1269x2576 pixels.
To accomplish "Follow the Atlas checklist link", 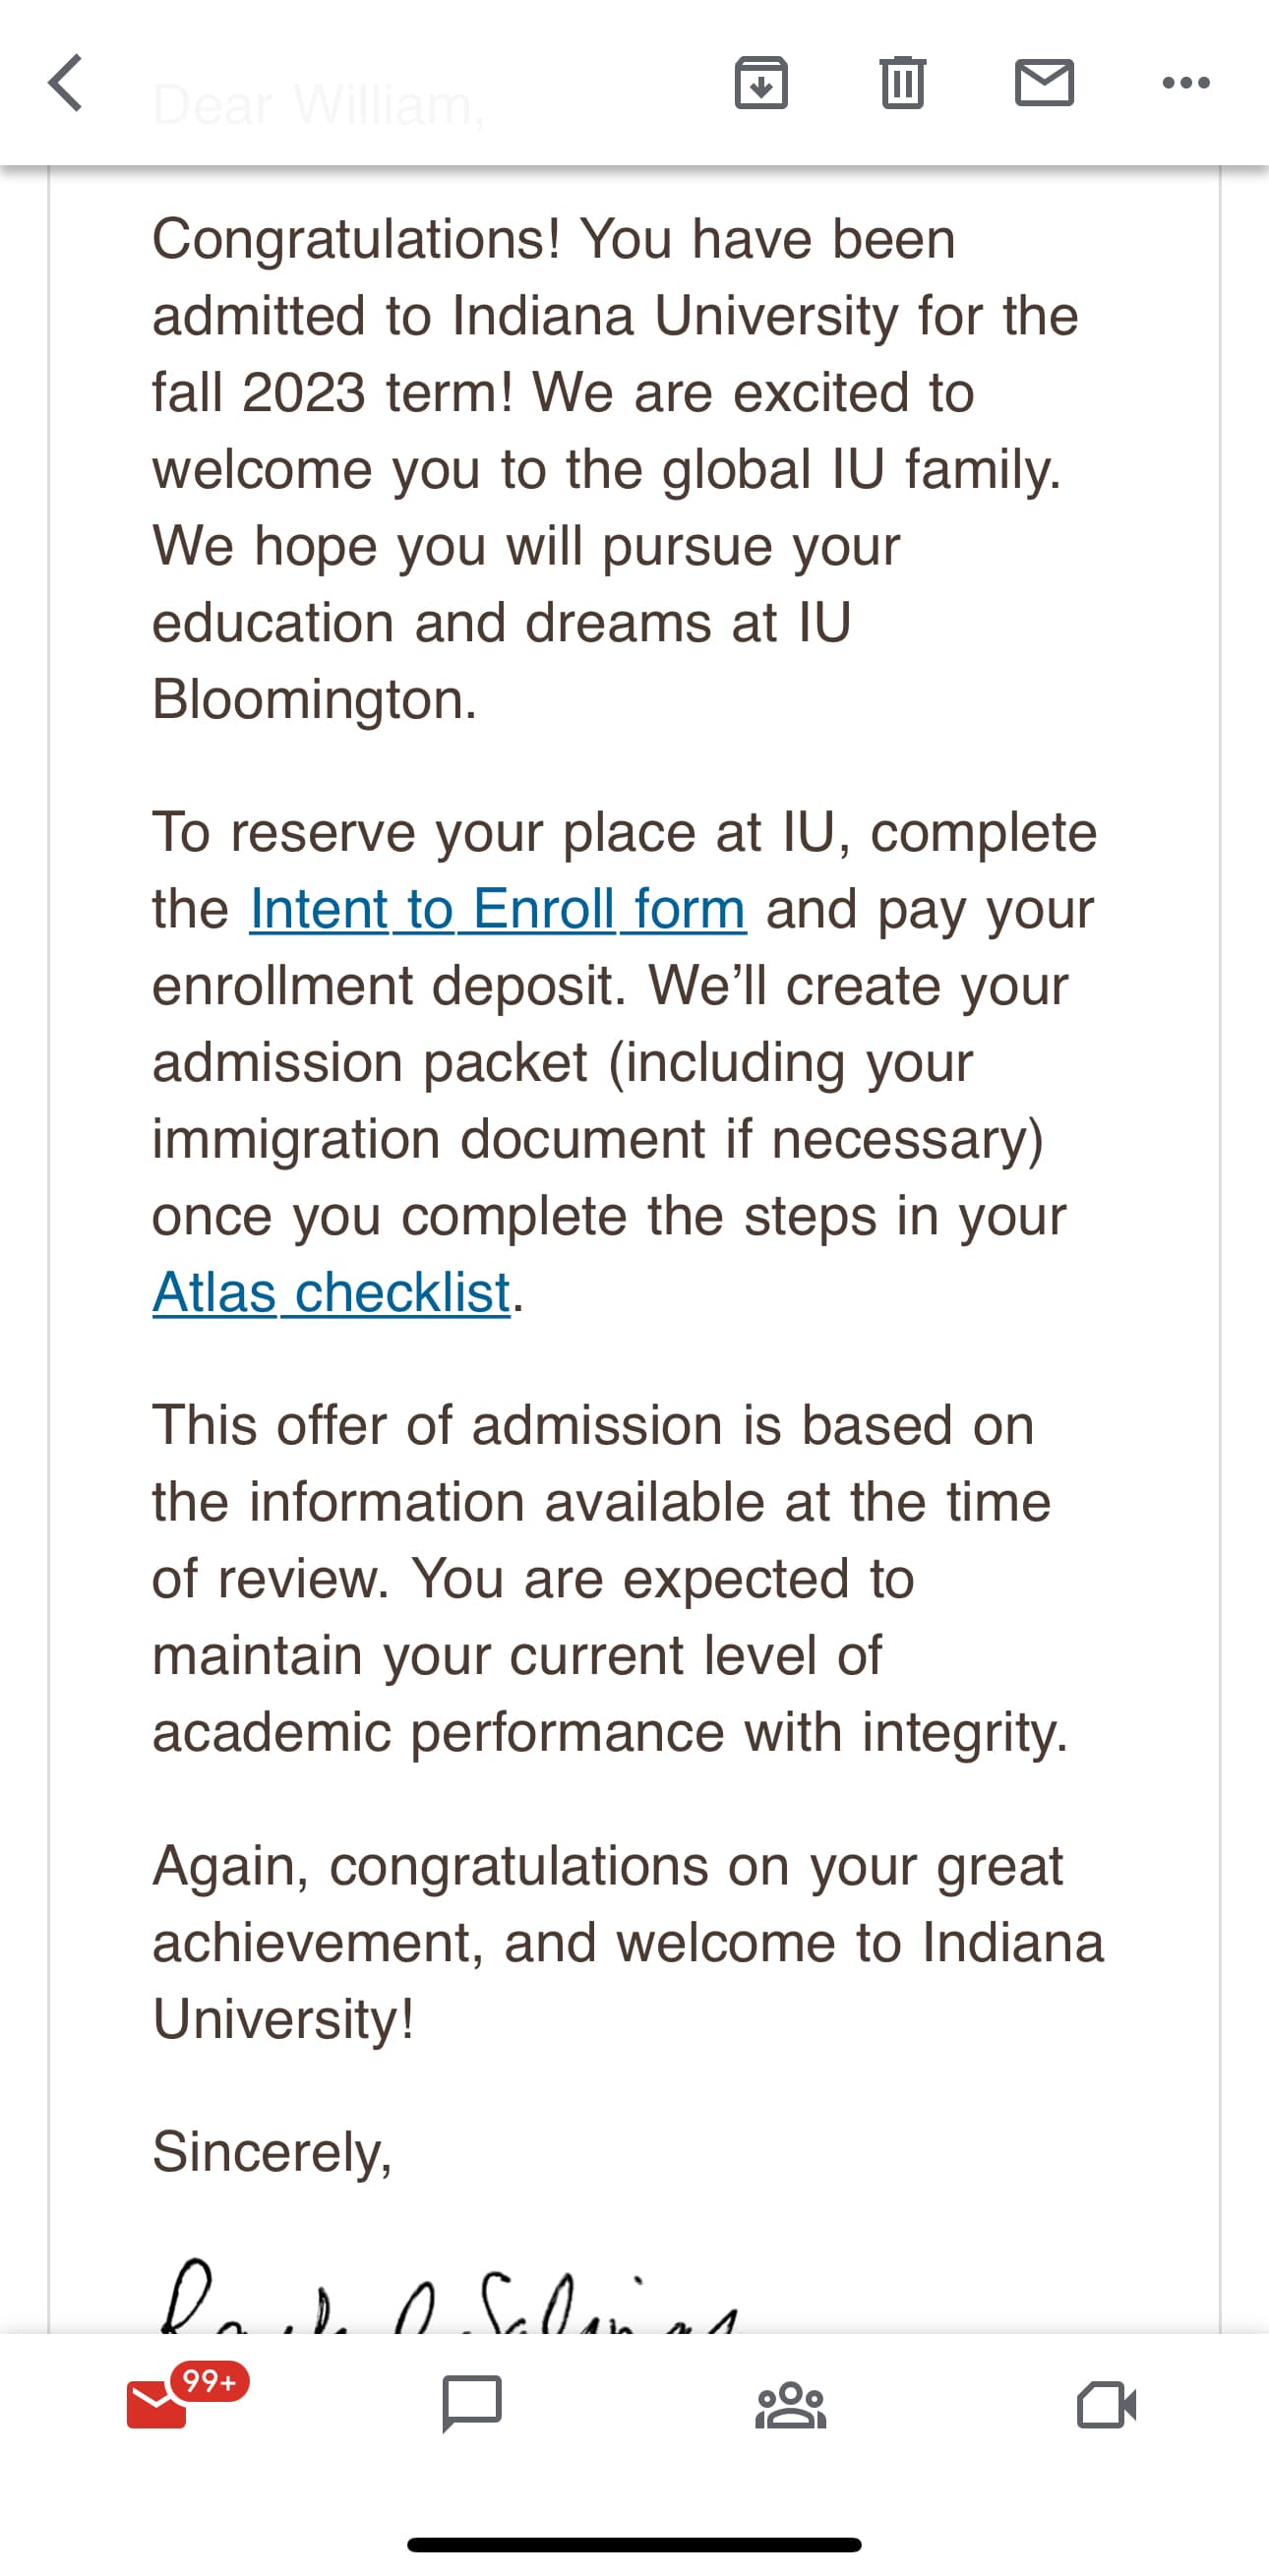I will pos(331,1292).
